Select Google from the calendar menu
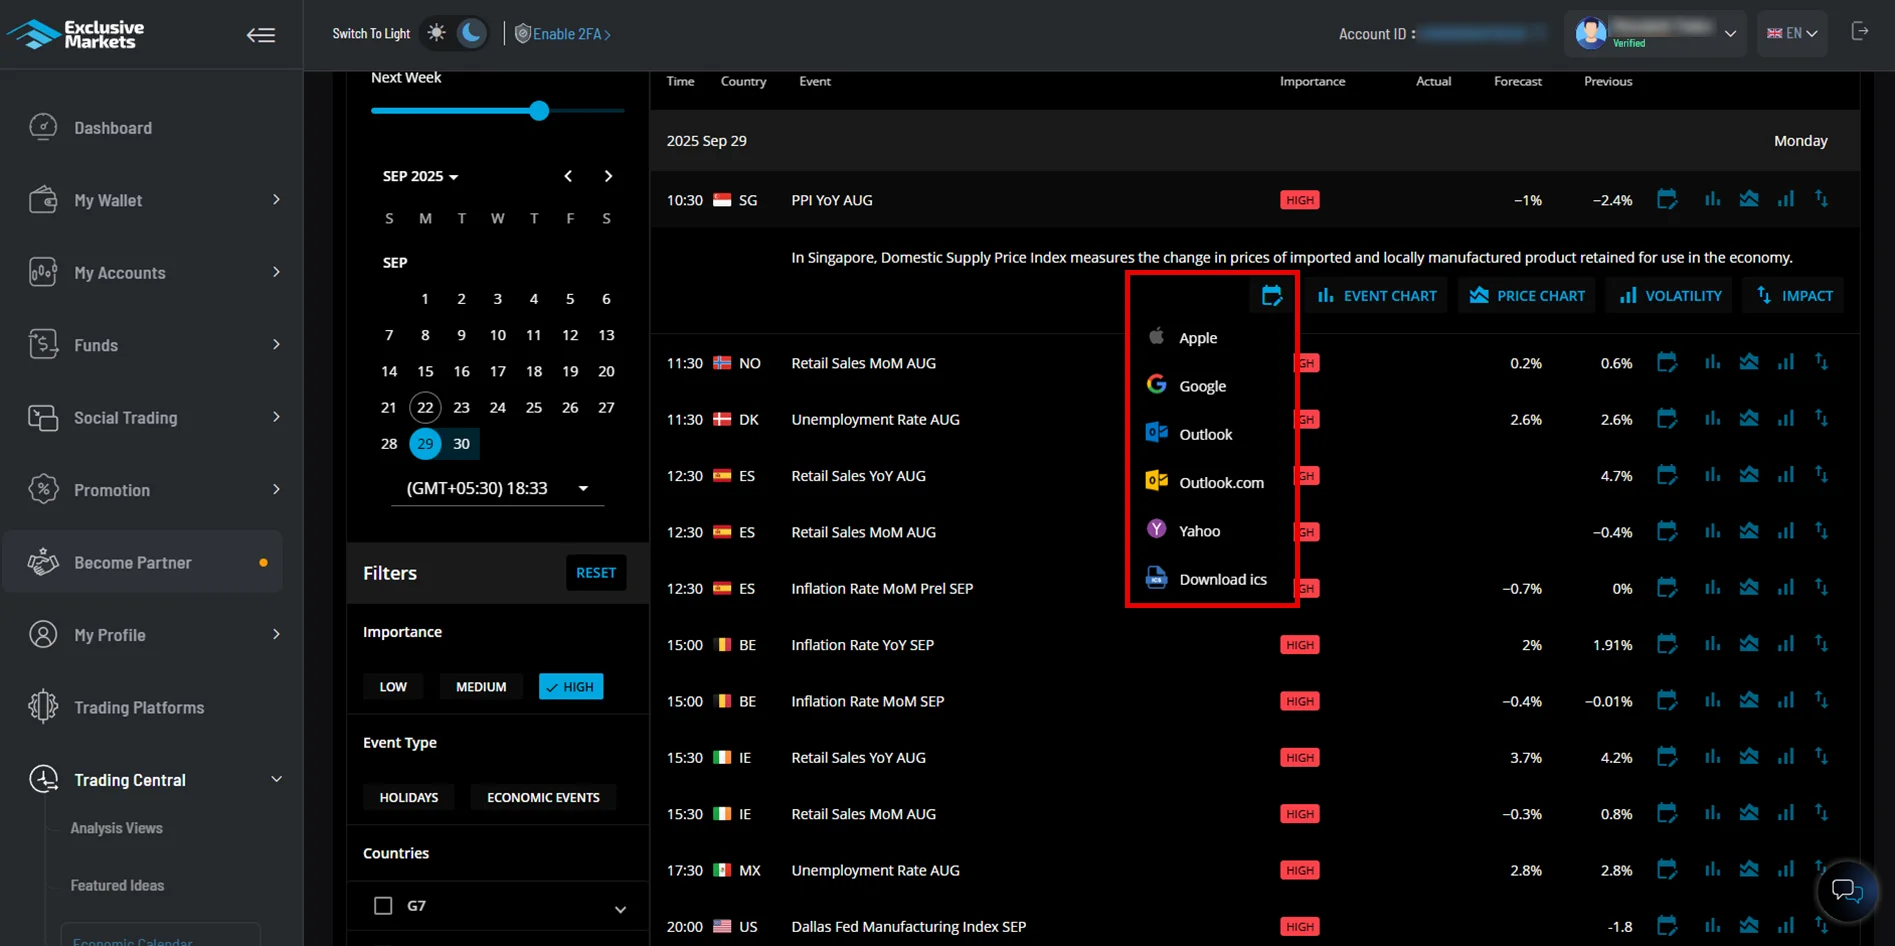Image resolution: width=1895 pixels, height=946 pixels. coord(1201,386)
